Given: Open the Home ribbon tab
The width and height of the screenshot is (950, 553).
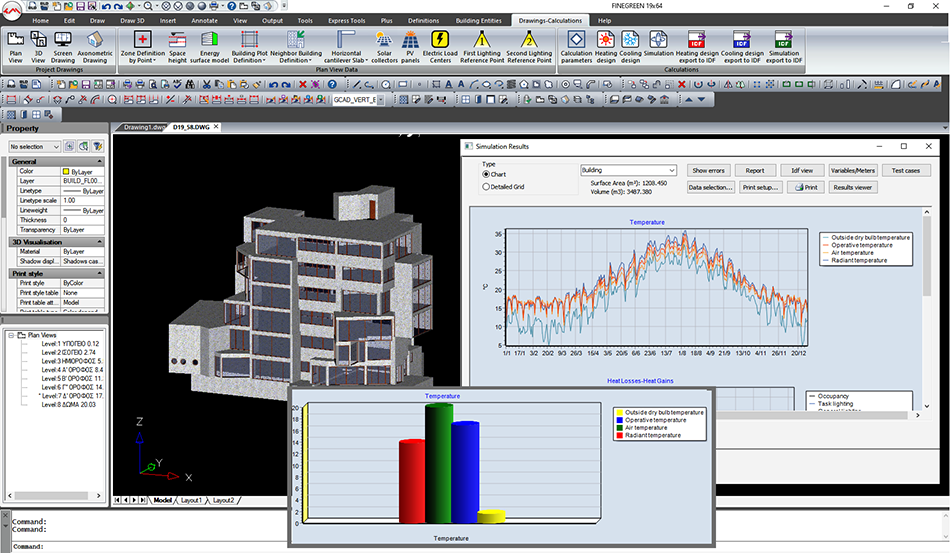Looking at the screenshot, I should (x=41, y=21).
